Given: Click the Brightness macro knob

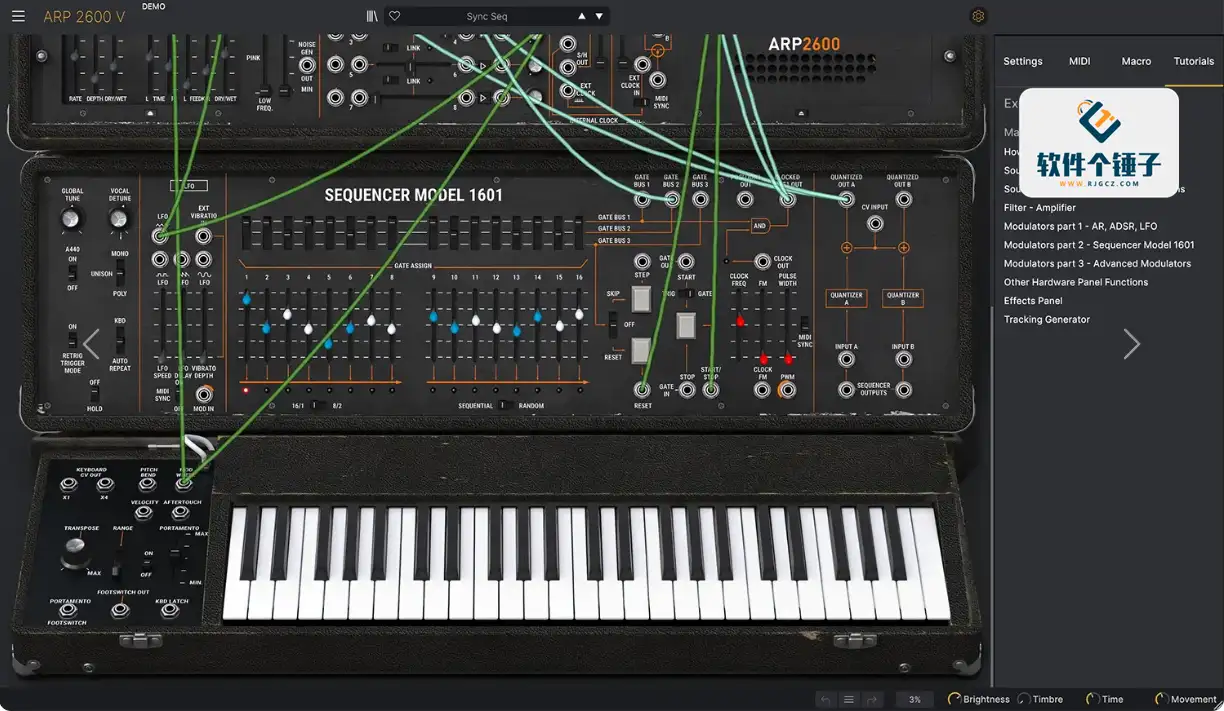Looking at the screenshot, I should pos(954,700).
